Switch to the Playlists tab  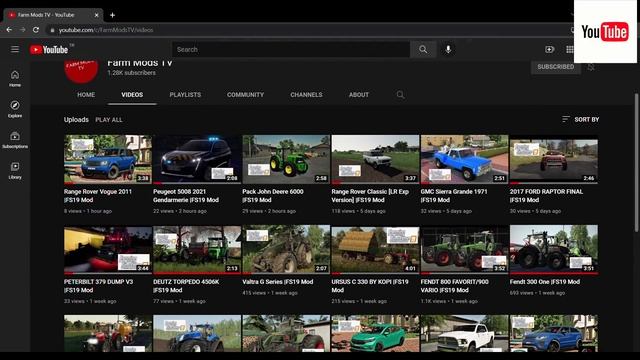pyautogui.click(x=185, y=95)
